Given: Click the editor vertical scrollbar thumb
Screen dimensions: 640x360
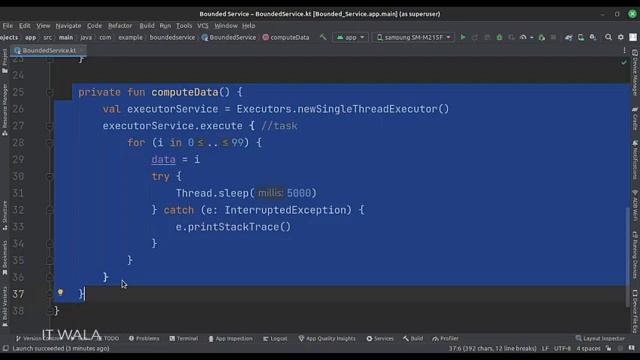Looking at the screenshot, I should click(628, 256).
